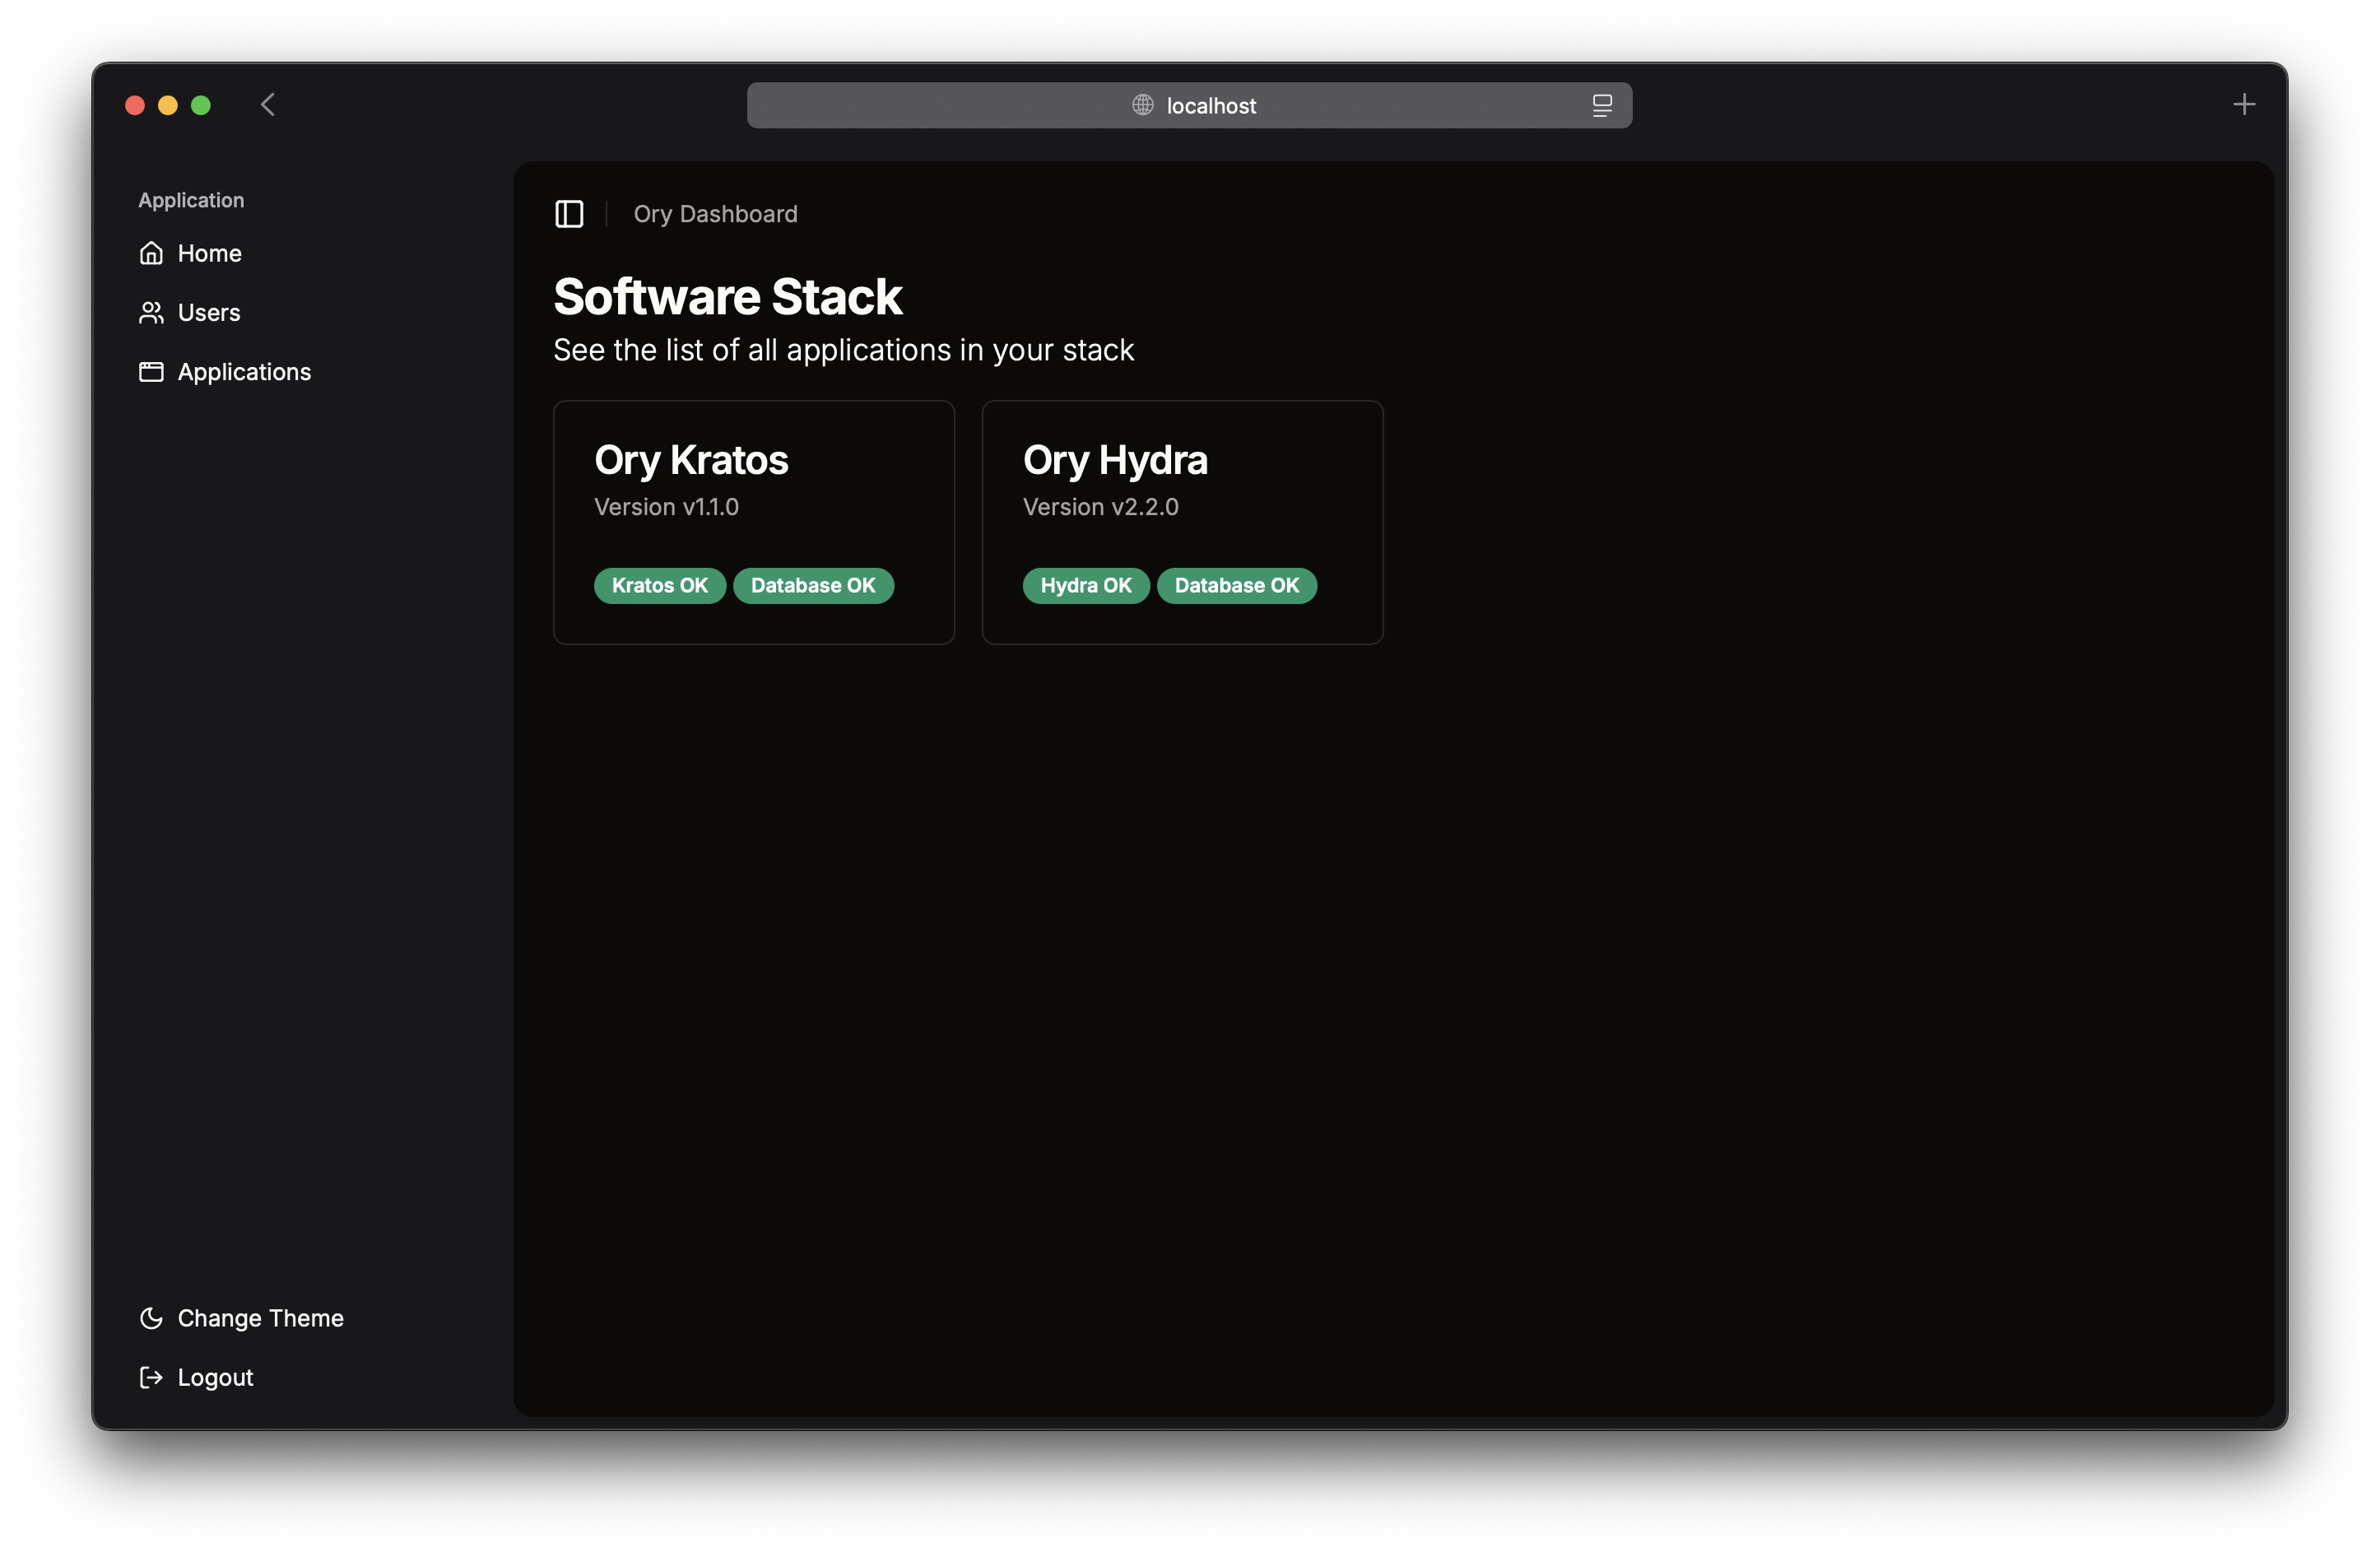Toggle the sidebar panel icon
This screenshot has height=1552, width=2380.
pyautogui.click(x=569, y=214)
